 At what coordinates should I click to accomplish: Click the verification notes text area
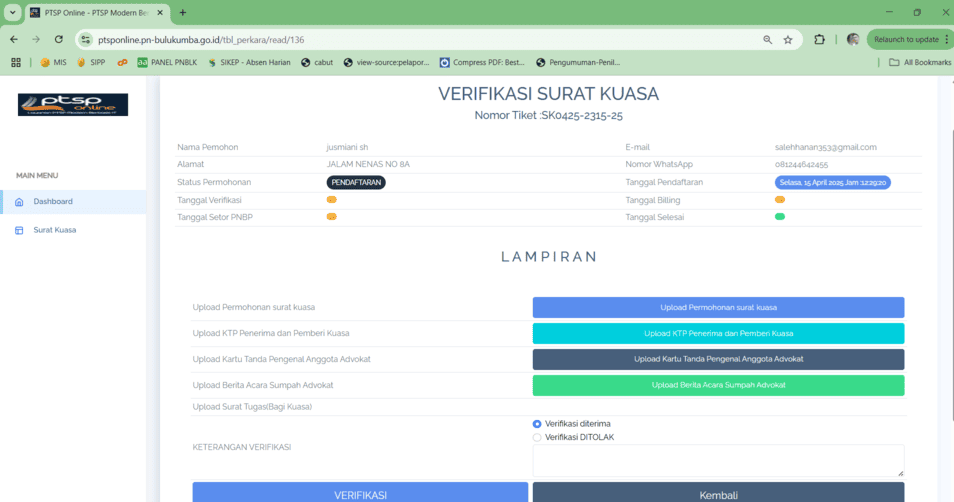[x=718, y=460]
